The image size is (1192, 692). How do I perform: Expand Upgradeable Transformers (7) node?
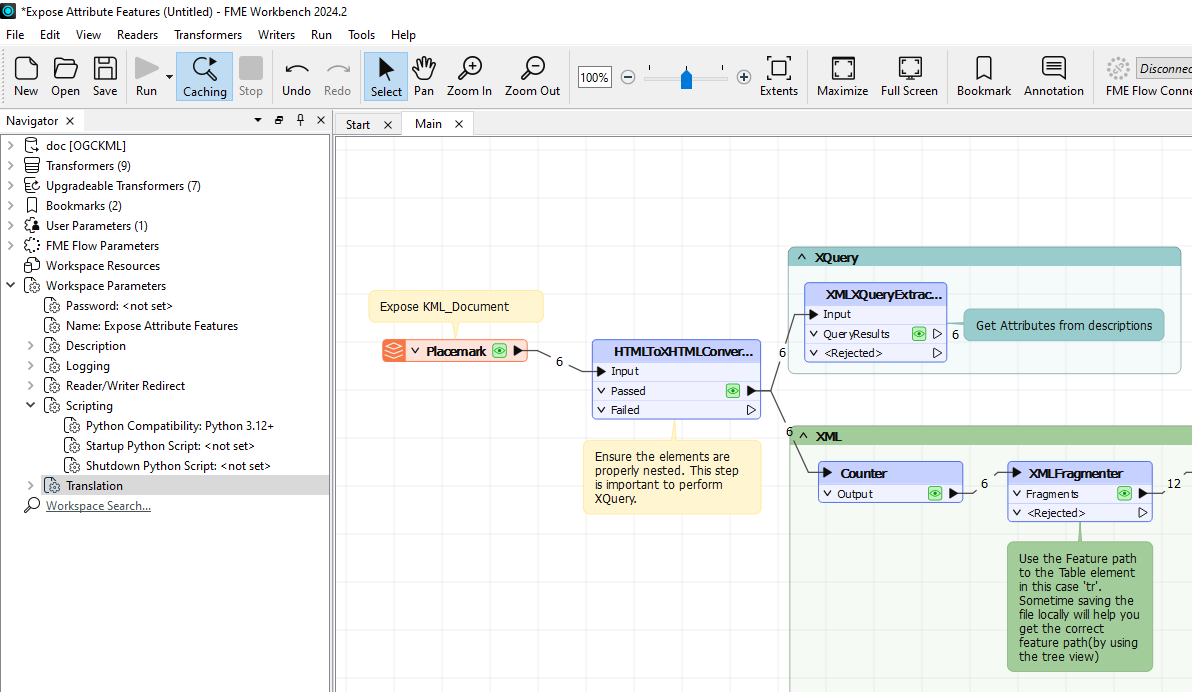point(11,186)
